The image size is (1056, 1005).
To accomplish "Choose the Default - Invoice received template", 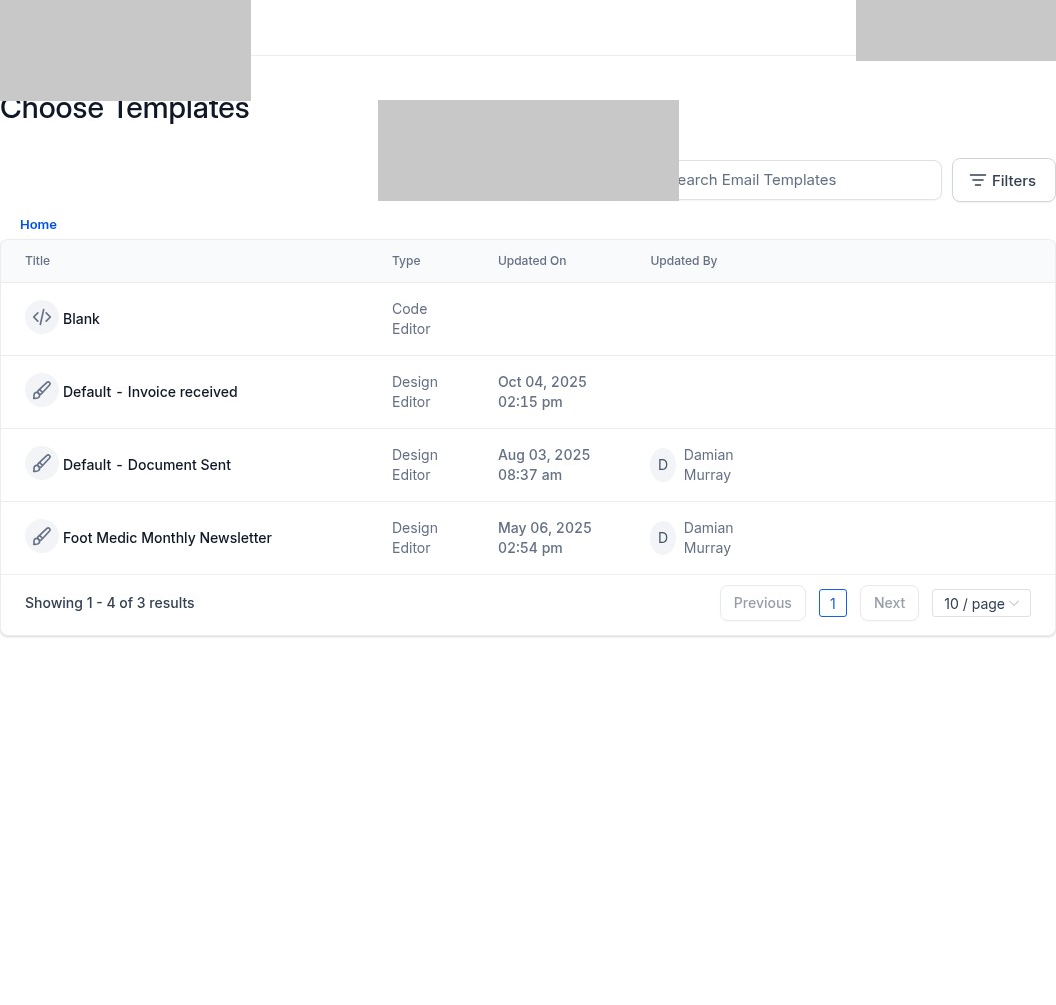I will point(150,392).
